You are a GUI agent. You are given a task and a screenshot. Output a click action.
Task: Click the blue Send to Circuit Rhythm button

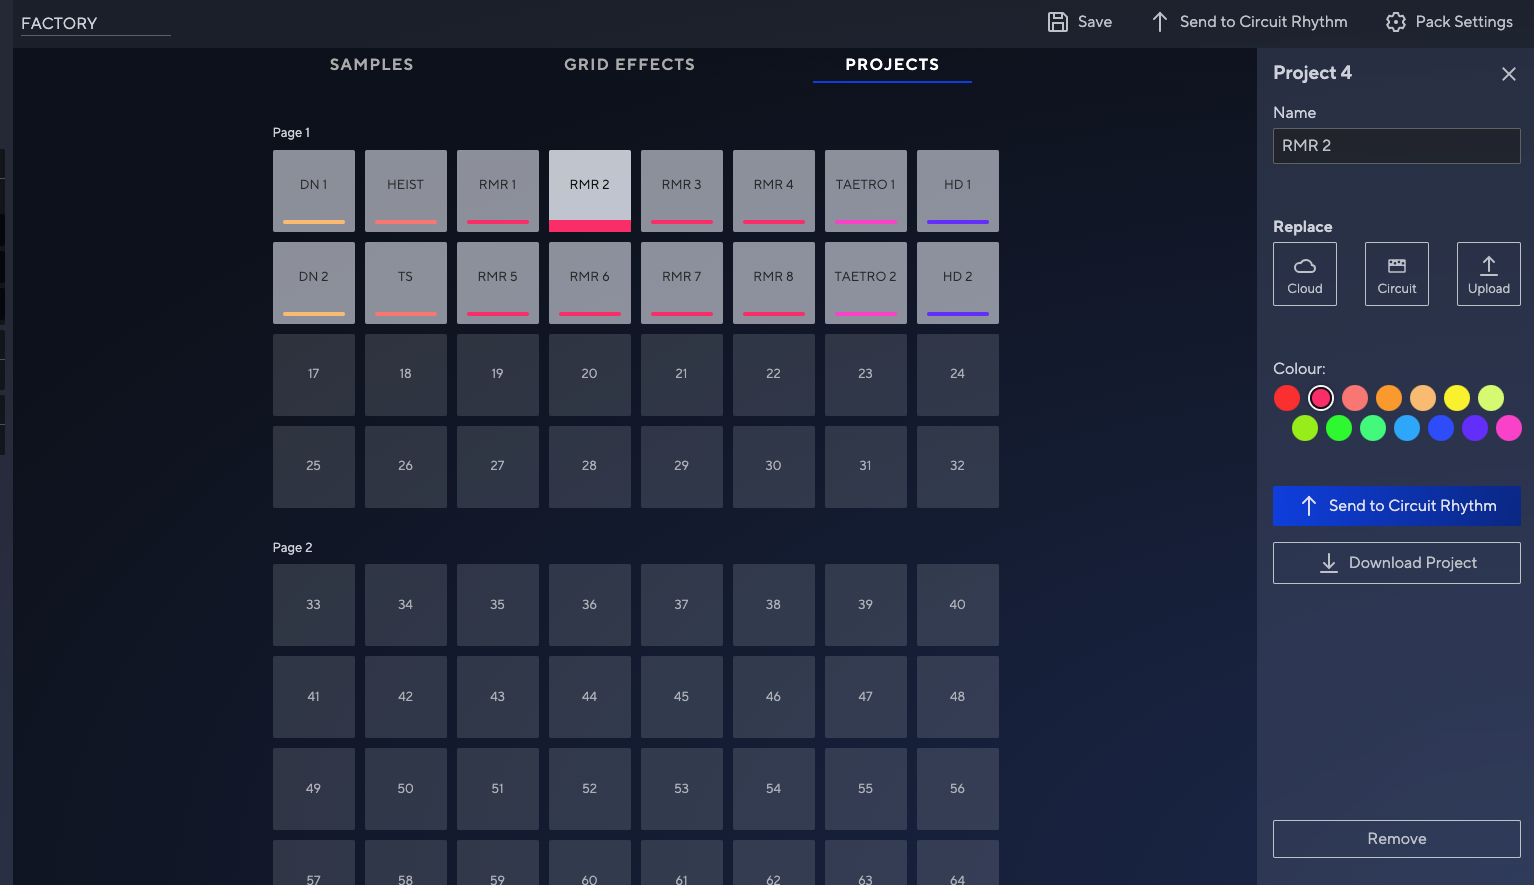1396,505
